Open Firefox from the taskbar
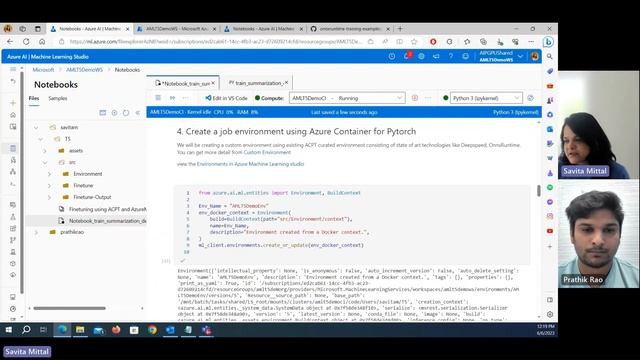Image resolution: width=640 pixels, height=360 pixels. click(x=116, y=330)
